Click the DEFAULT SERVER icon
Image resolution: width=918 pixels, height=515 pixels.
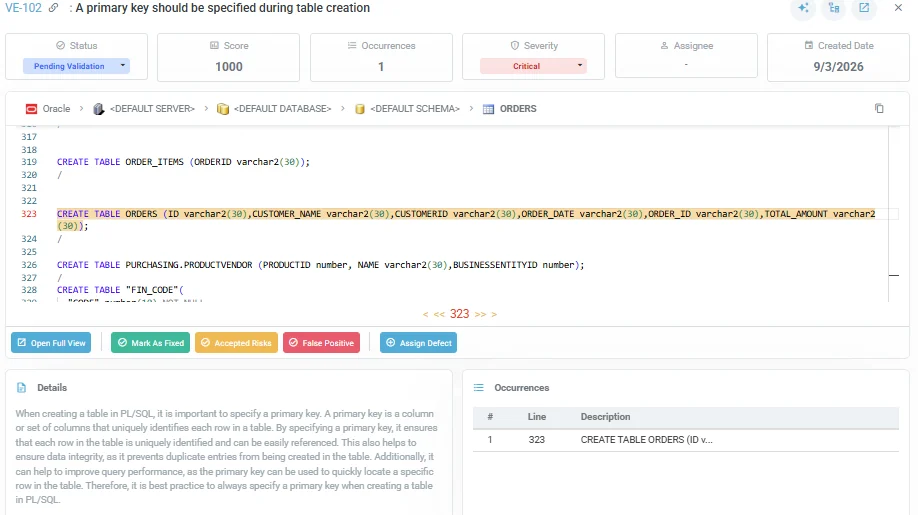(98, 109)
